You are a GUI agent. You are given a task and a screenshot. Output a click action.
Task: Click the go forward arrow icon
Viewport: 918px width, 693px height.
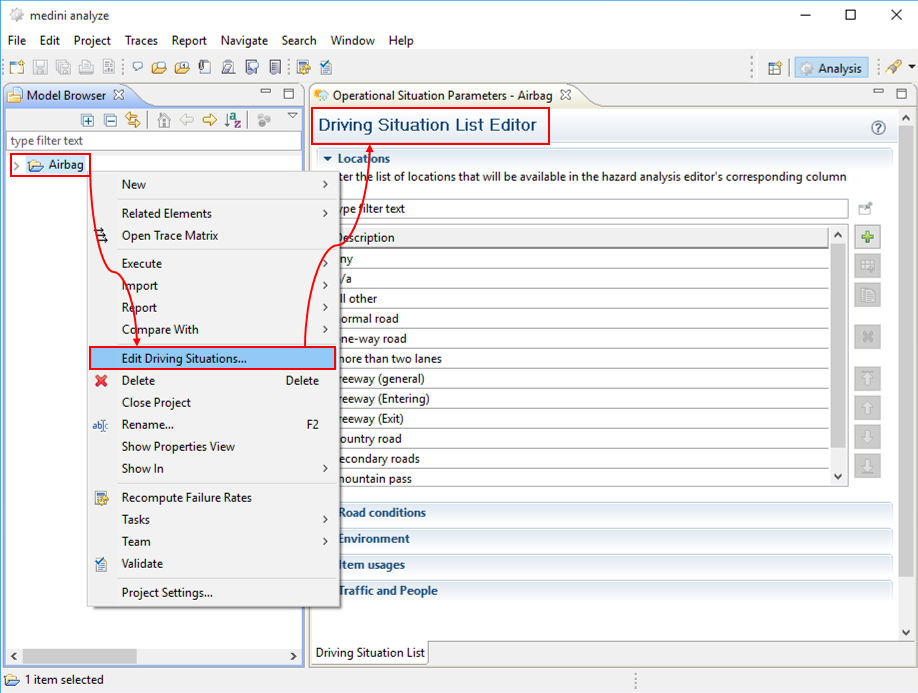(209, 120)
